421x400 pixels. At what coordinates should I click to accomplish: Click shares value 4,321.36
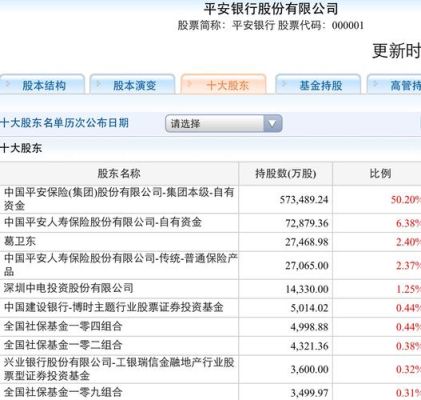tap(309, 346)
